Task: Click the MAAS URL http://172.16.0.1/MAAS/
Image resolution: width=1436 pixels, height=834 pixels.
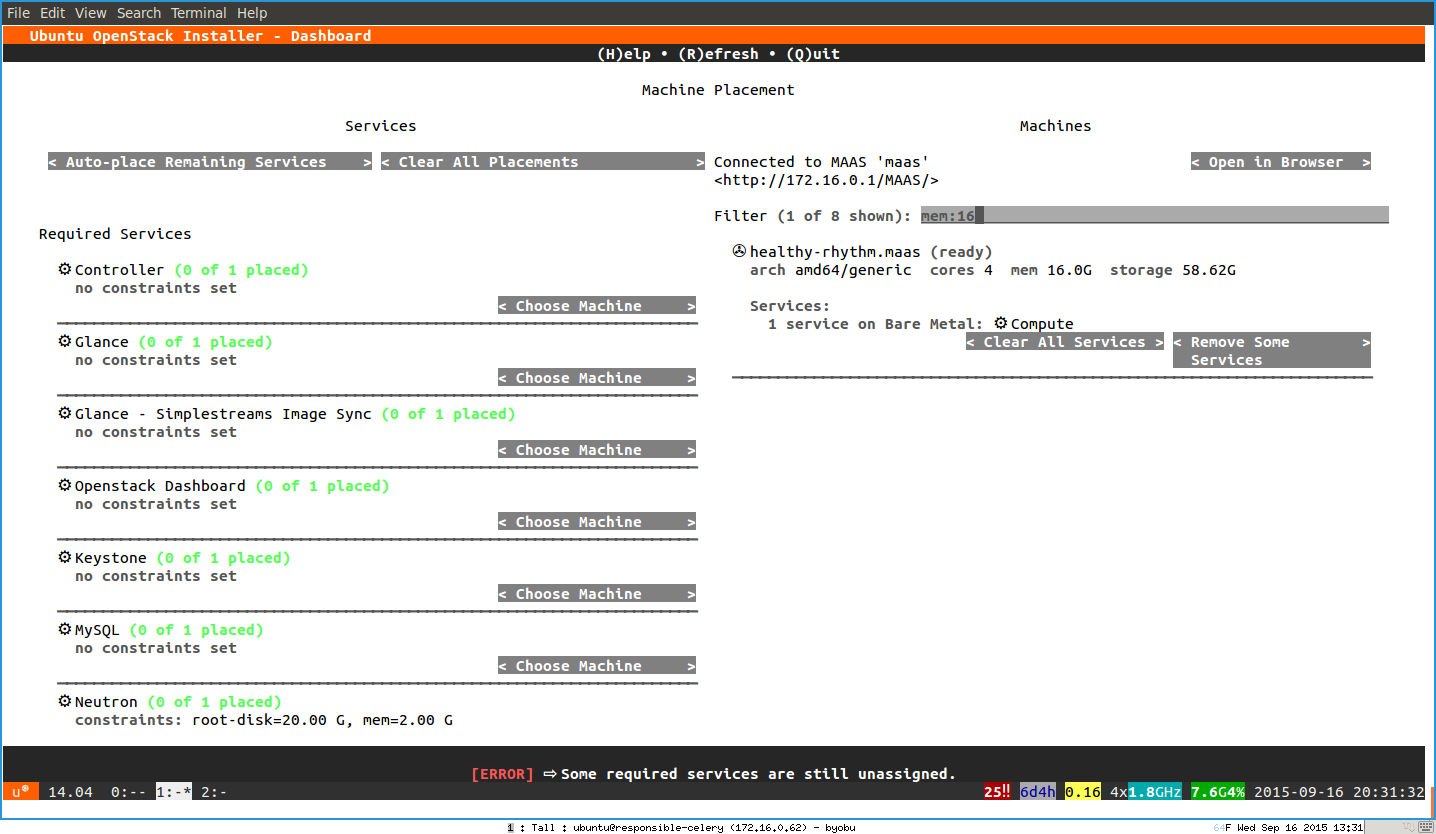Action: tap(826, 180)
